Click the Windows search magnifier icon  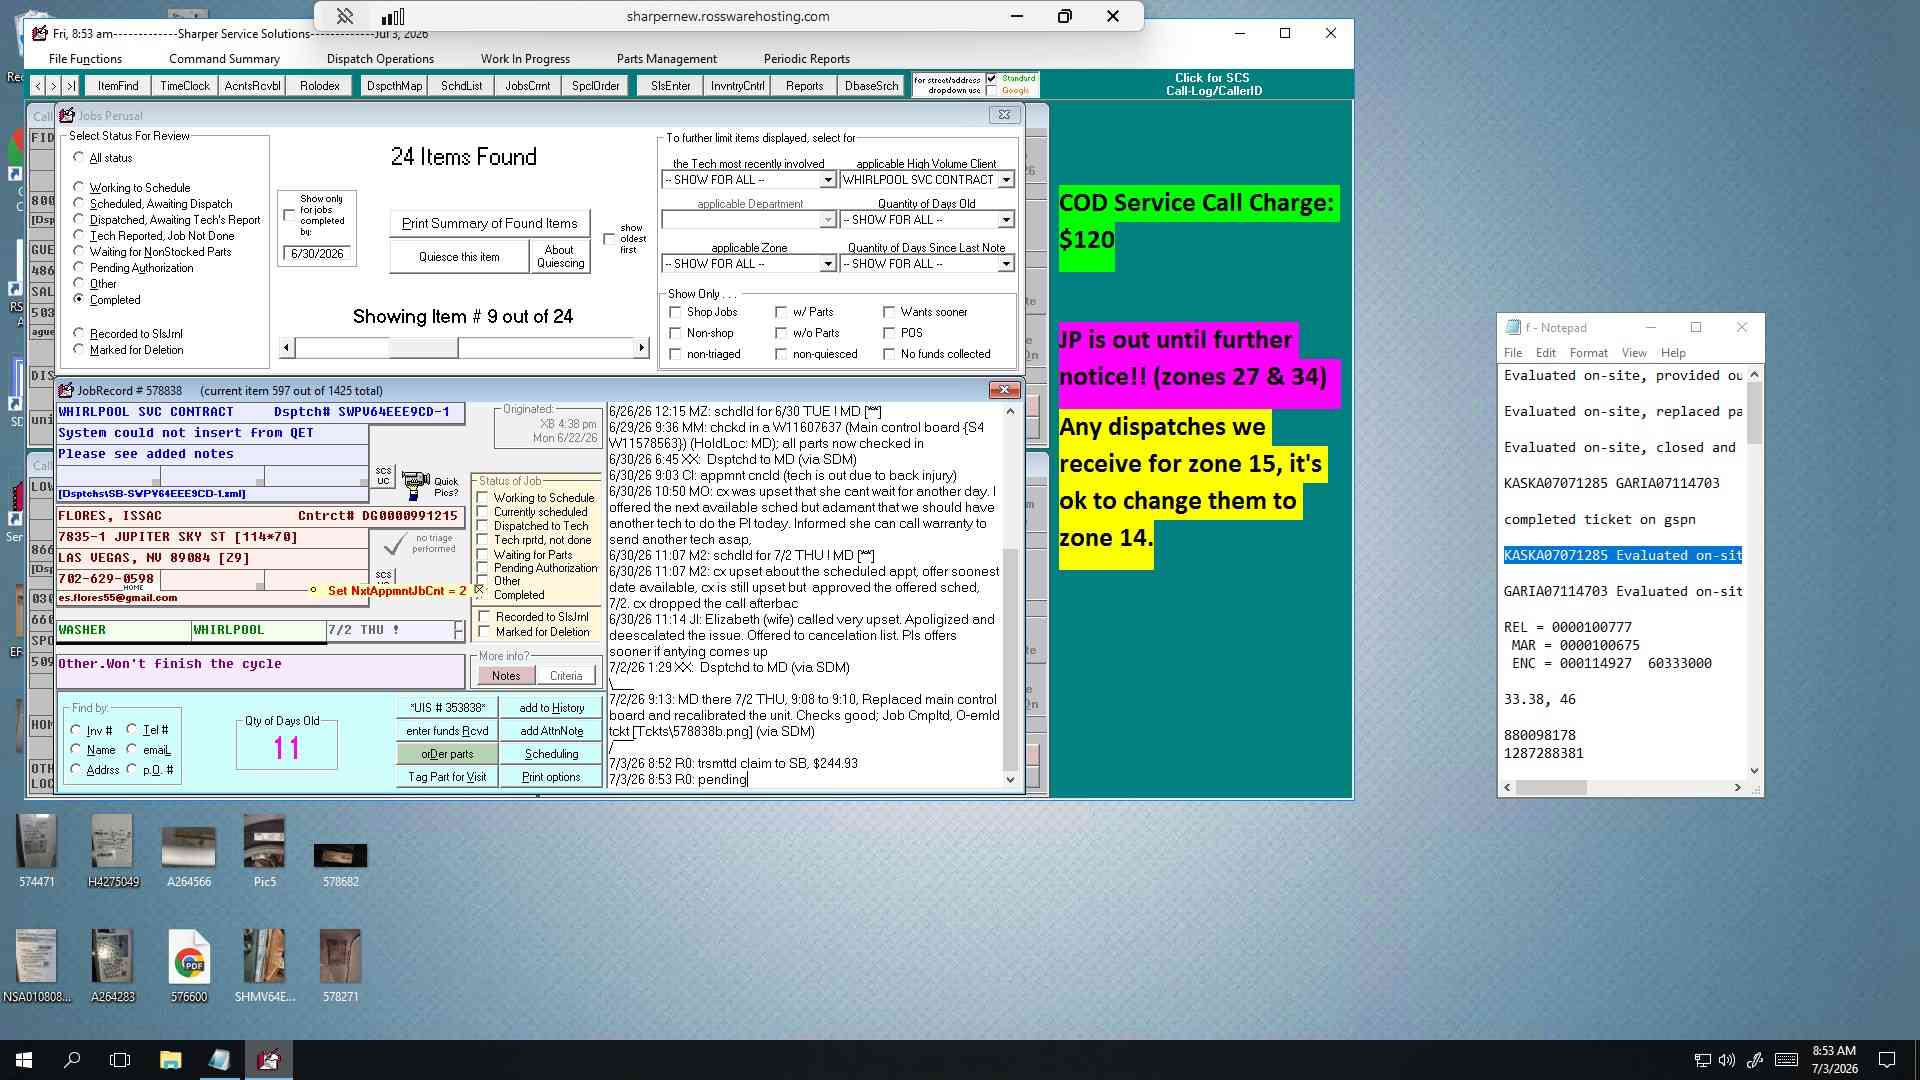72,1060
